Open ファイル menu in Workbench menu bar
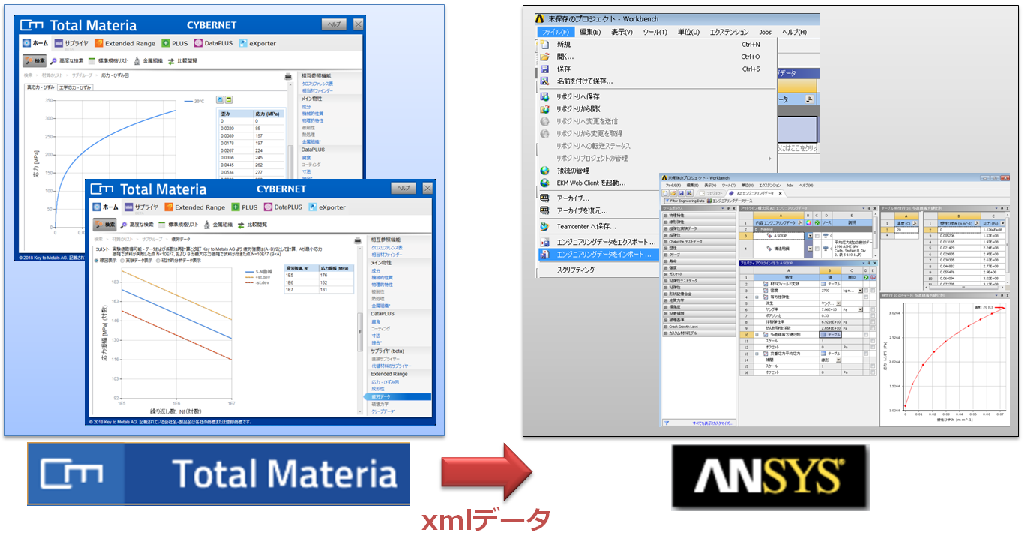 tap(555, 31)
